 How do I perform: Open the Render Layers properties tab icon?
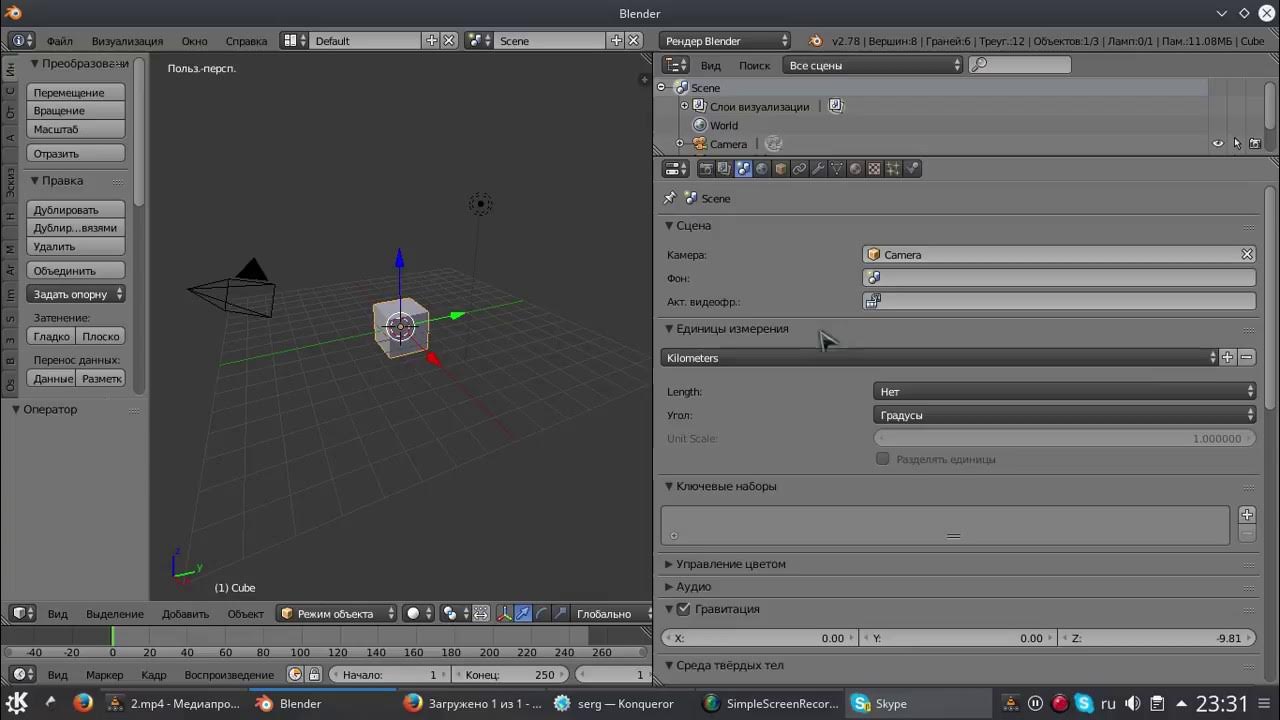pyautogui.click(x=724, y=169)
